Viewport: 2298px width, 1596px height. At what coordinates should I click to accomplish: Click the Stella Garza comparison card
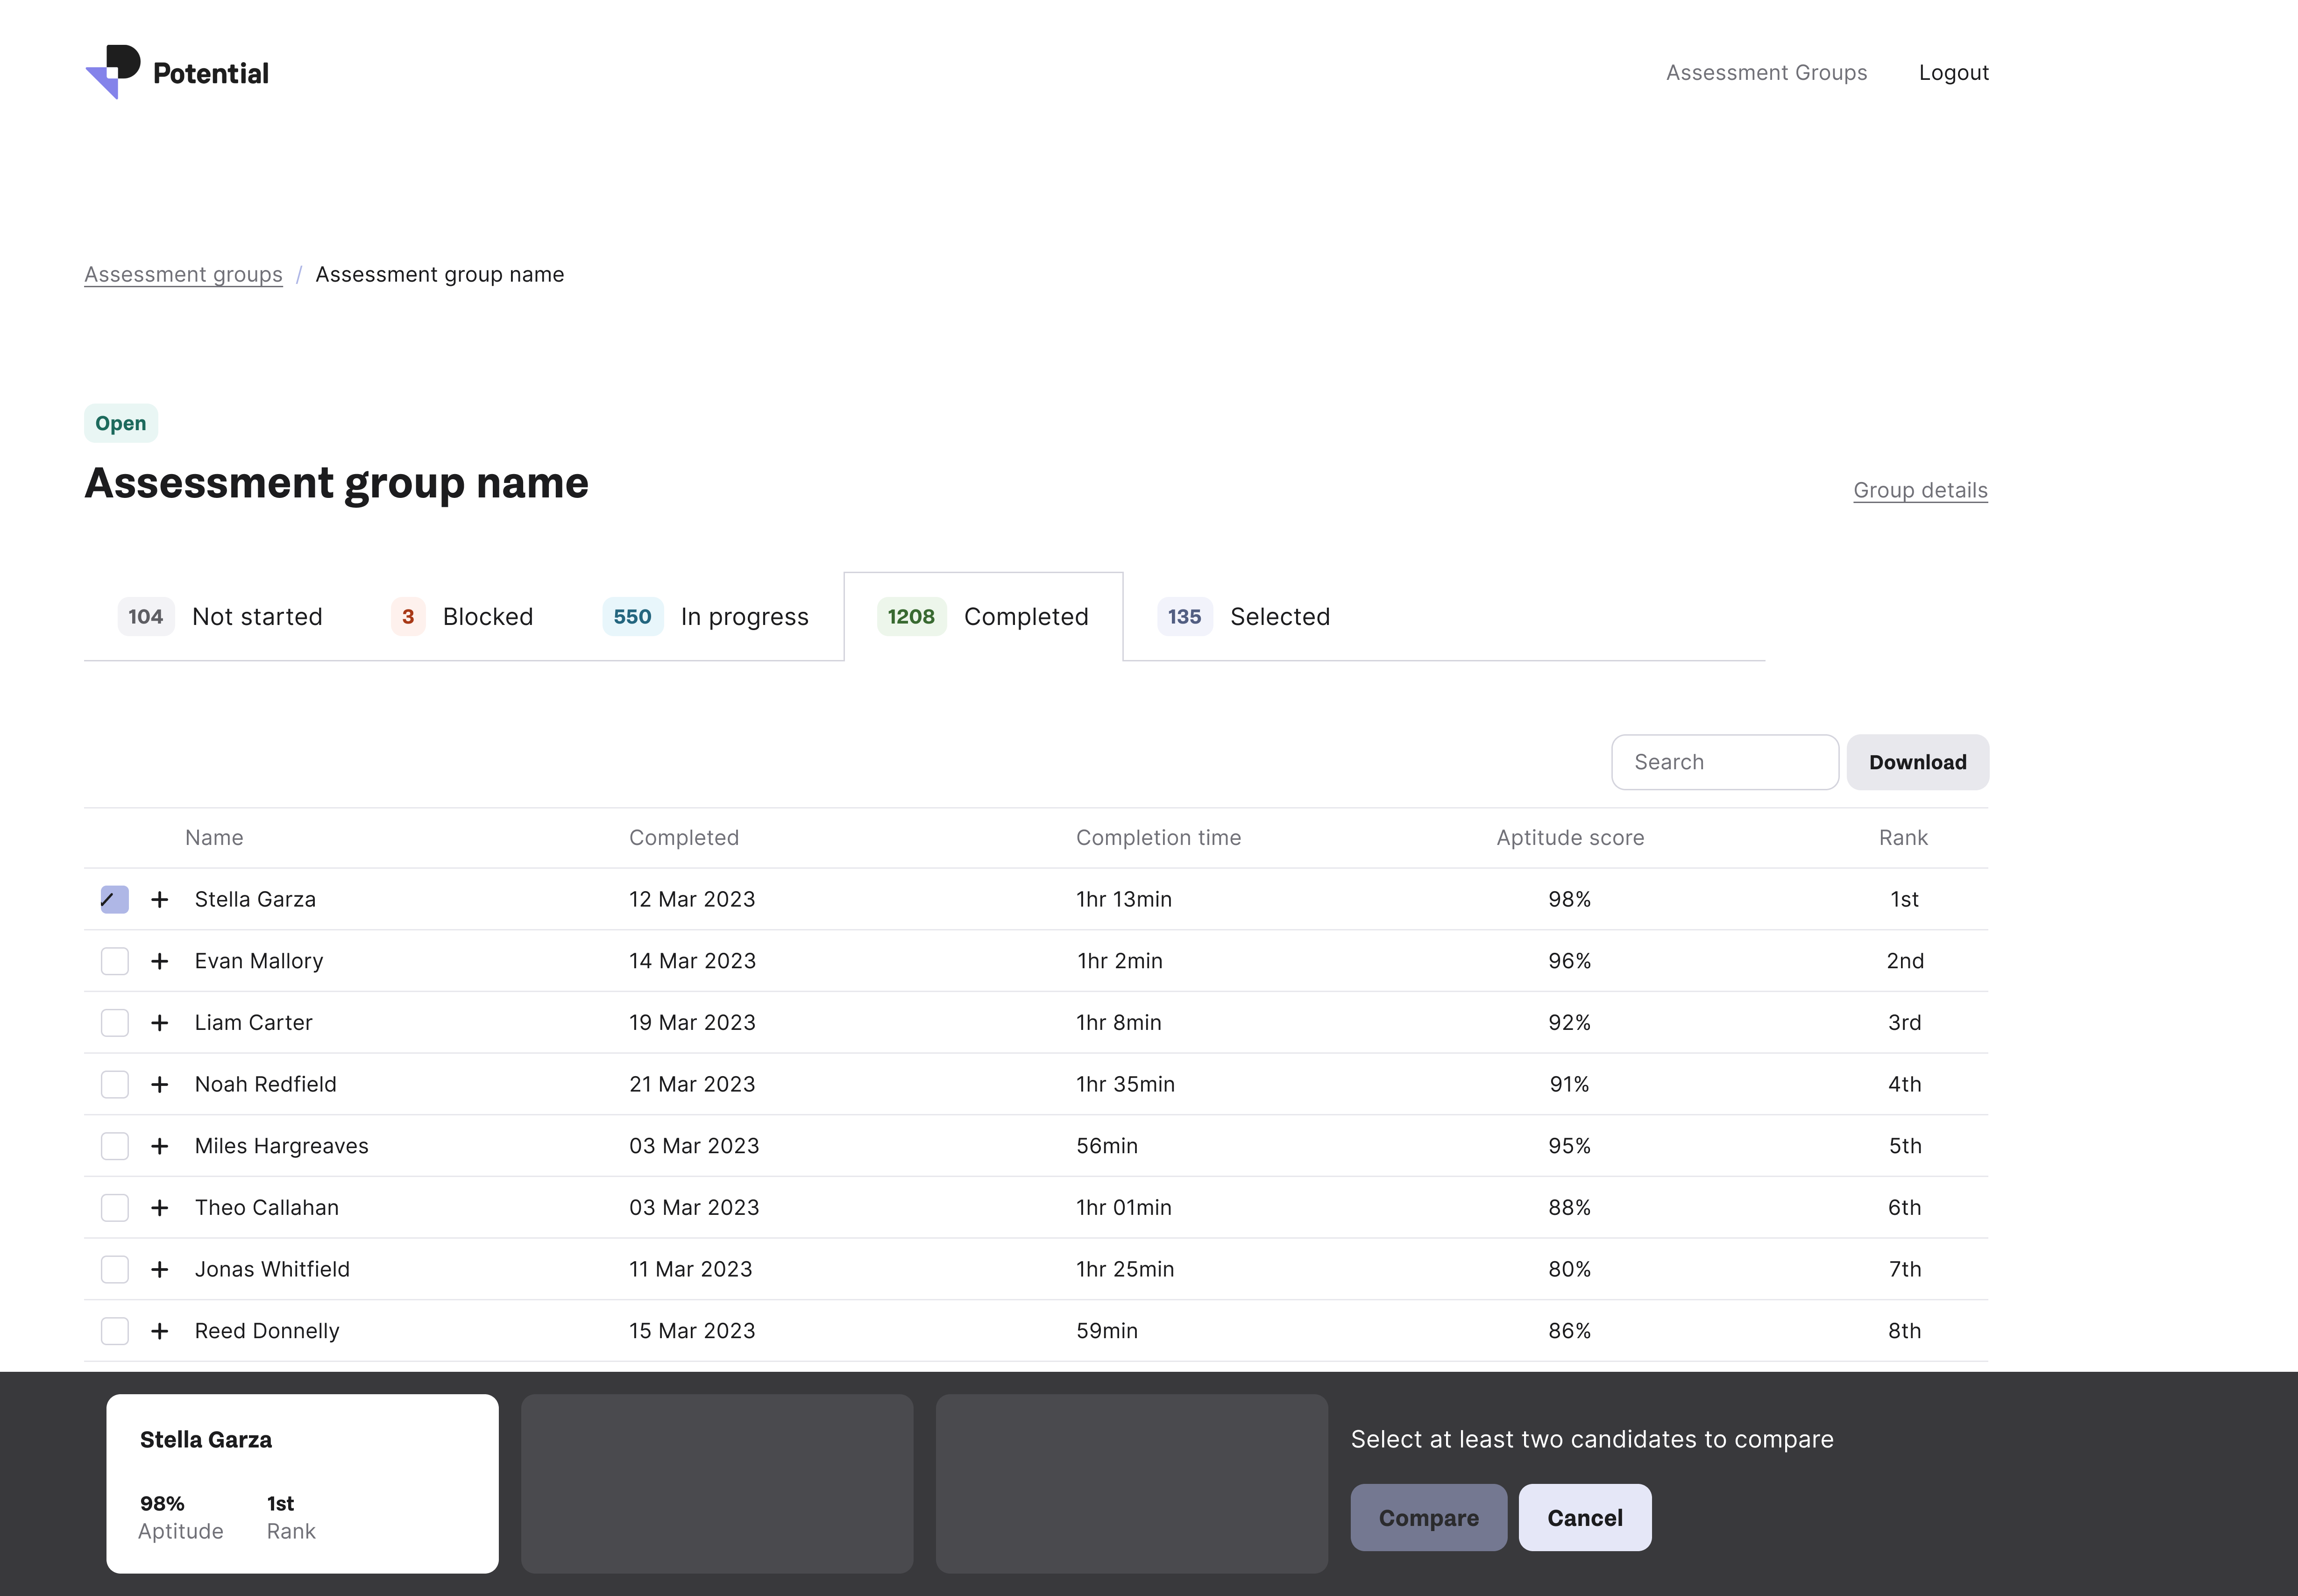(x=302, y=1483)
